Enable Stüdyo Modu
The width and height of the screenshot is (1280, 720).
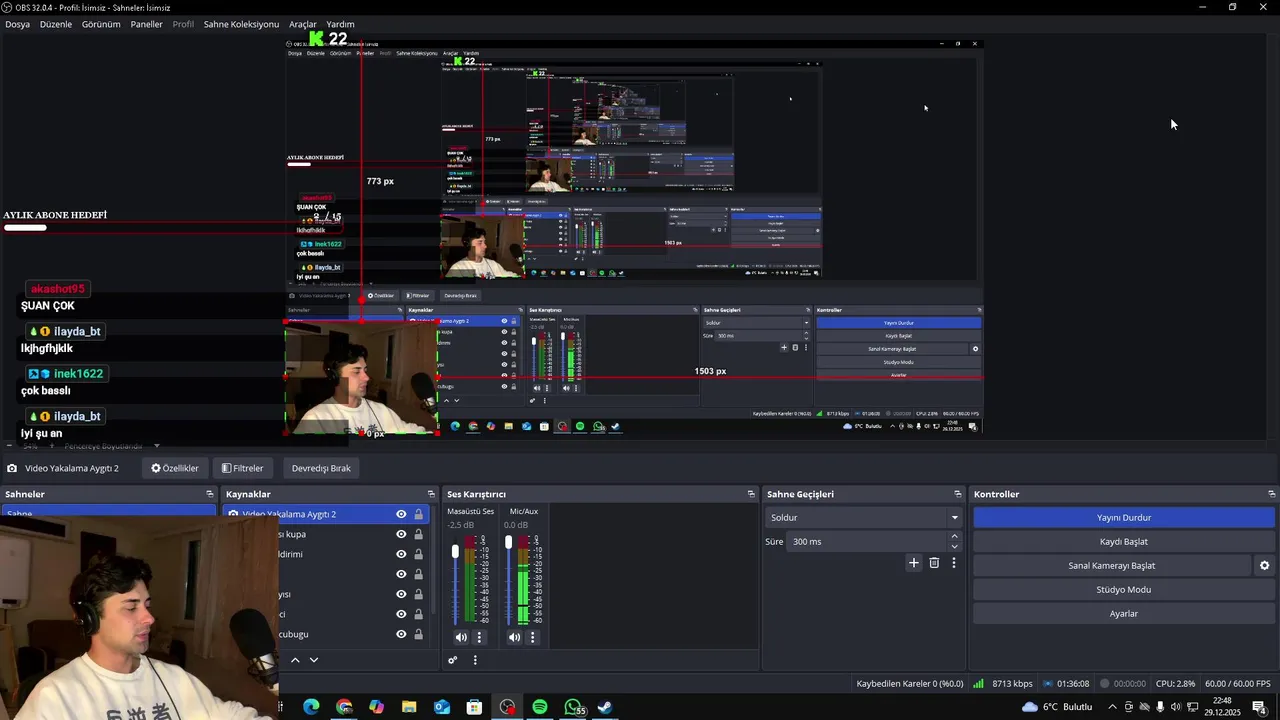[1124, 589]
